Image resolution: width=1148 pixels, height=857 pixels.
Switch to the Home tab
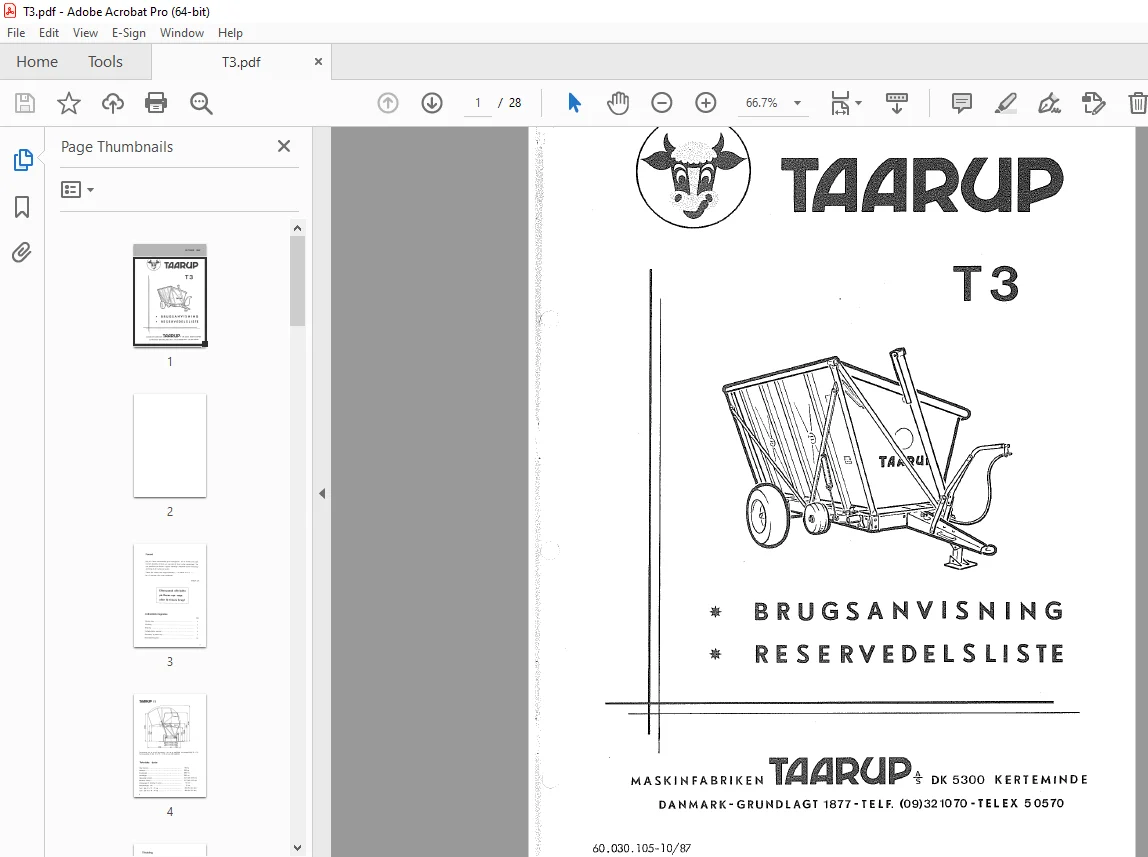pos(37,62)
